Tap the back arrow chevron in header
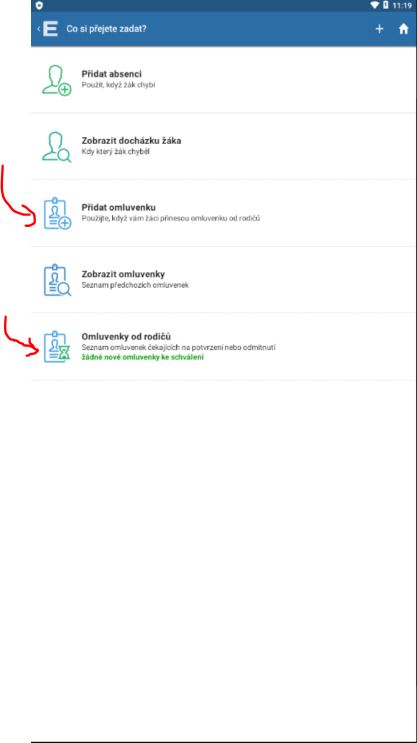This screenshot has height=743, width=417. (38, 29)
